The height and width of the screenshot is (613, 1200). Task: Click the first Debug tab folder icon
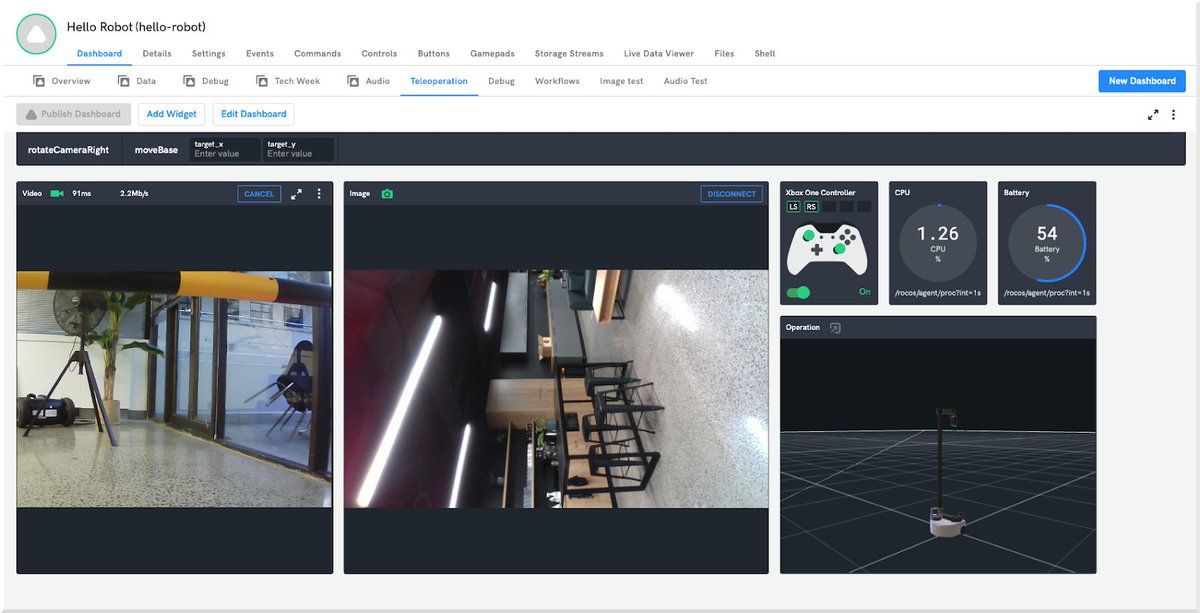pos(190,81)
